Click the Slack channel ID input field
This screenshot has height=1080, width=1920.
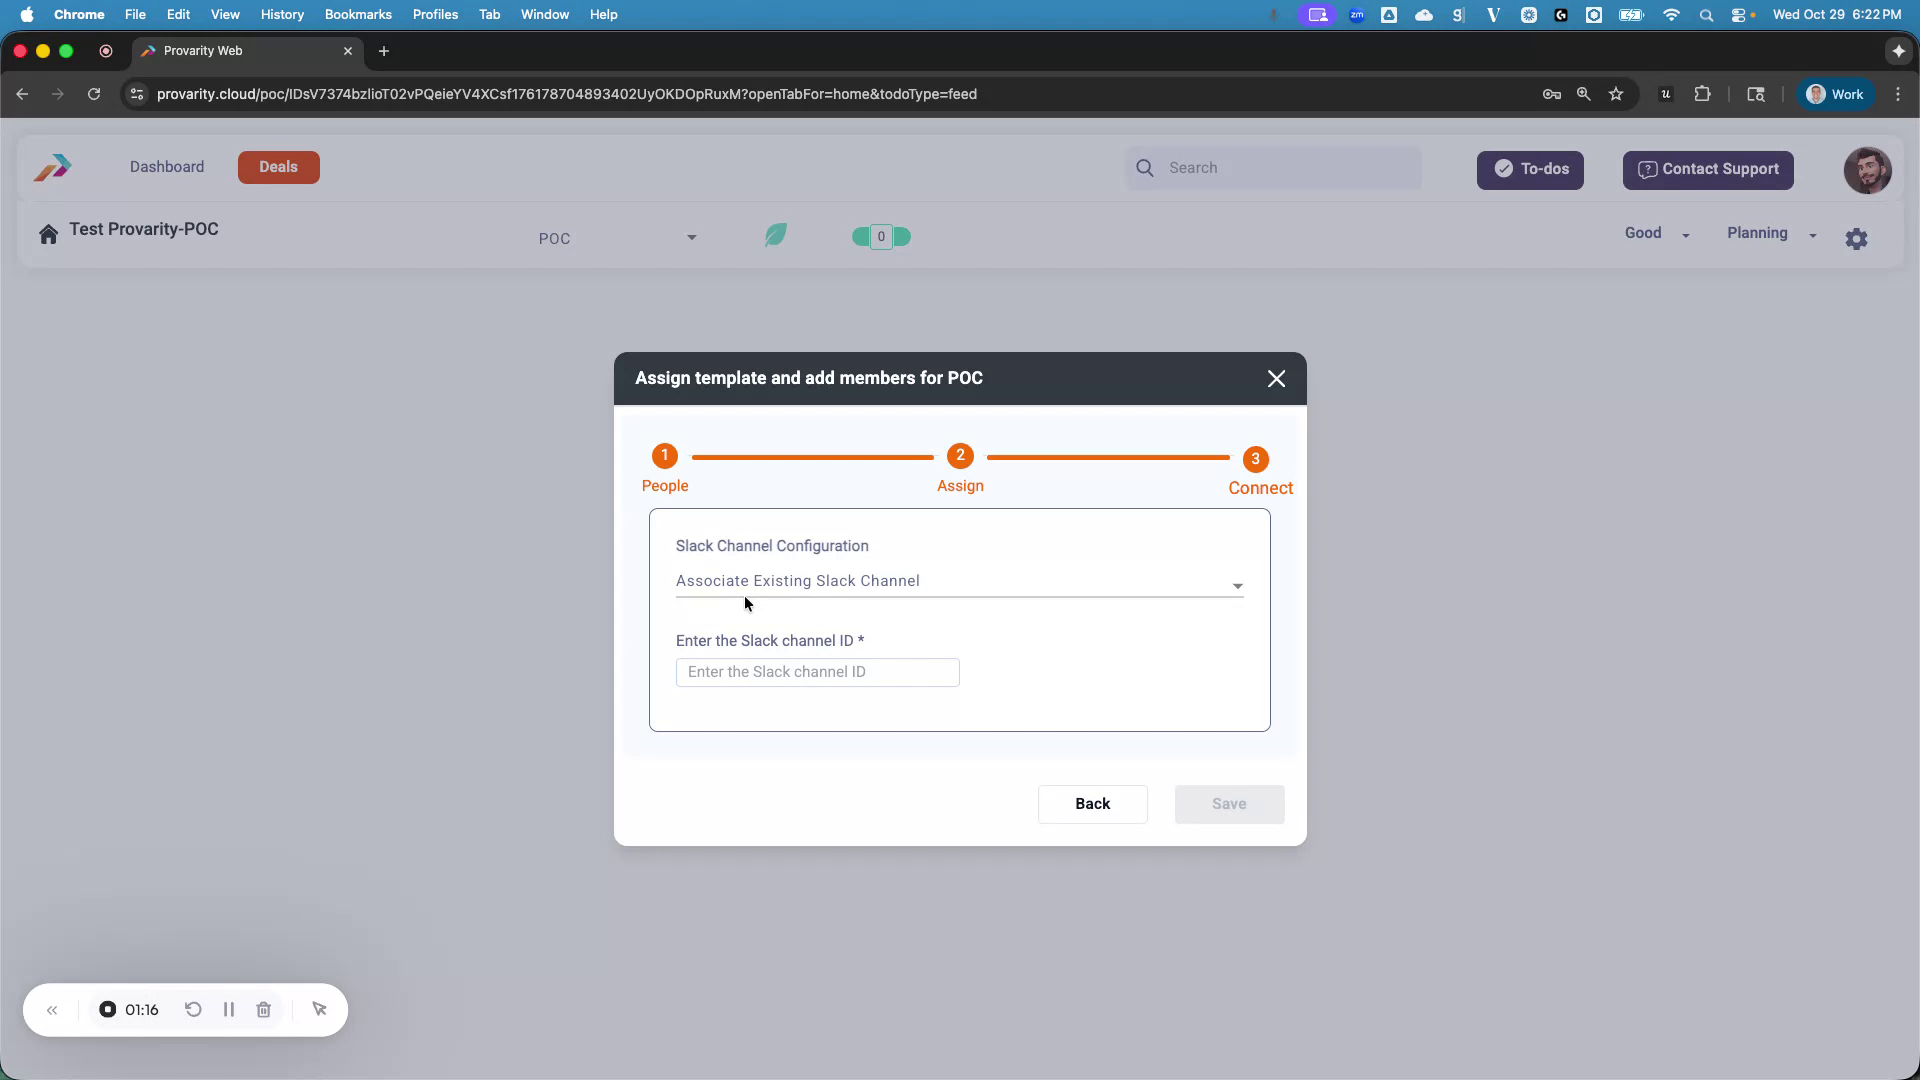[817, 672]
